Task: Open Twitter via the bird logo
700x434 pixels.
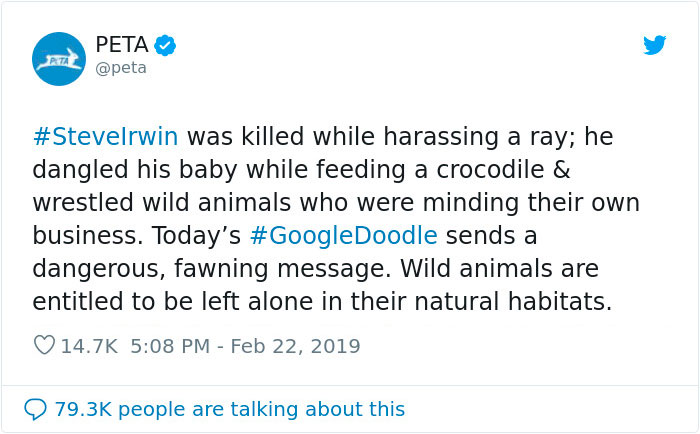Action: coord(654,45)
